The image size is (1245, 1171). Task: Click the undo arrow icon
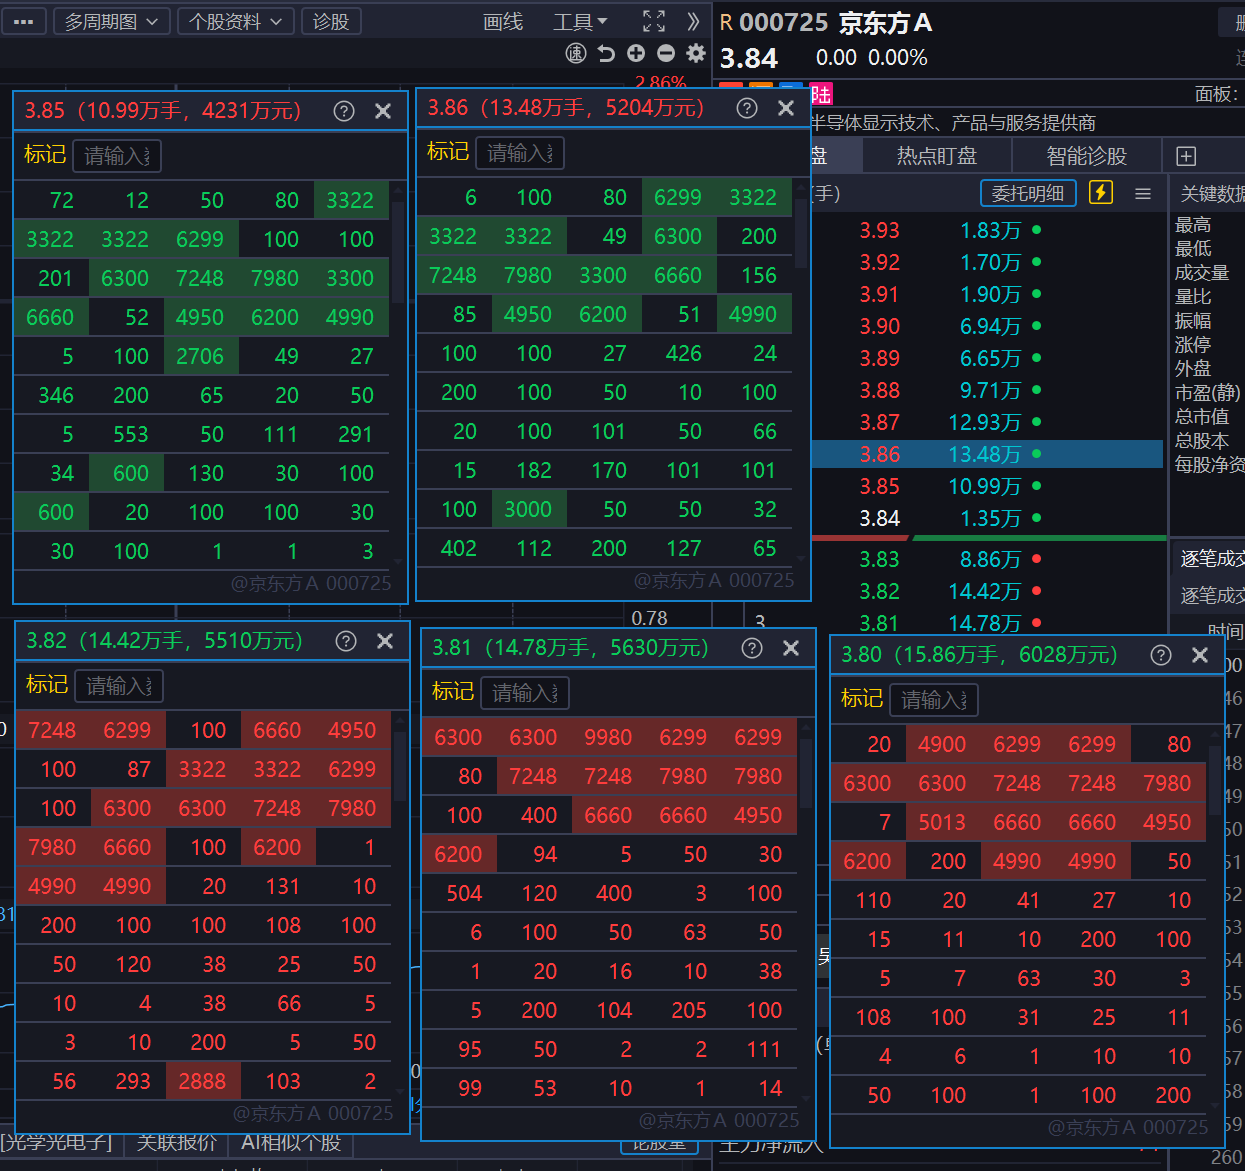(606, 53)
